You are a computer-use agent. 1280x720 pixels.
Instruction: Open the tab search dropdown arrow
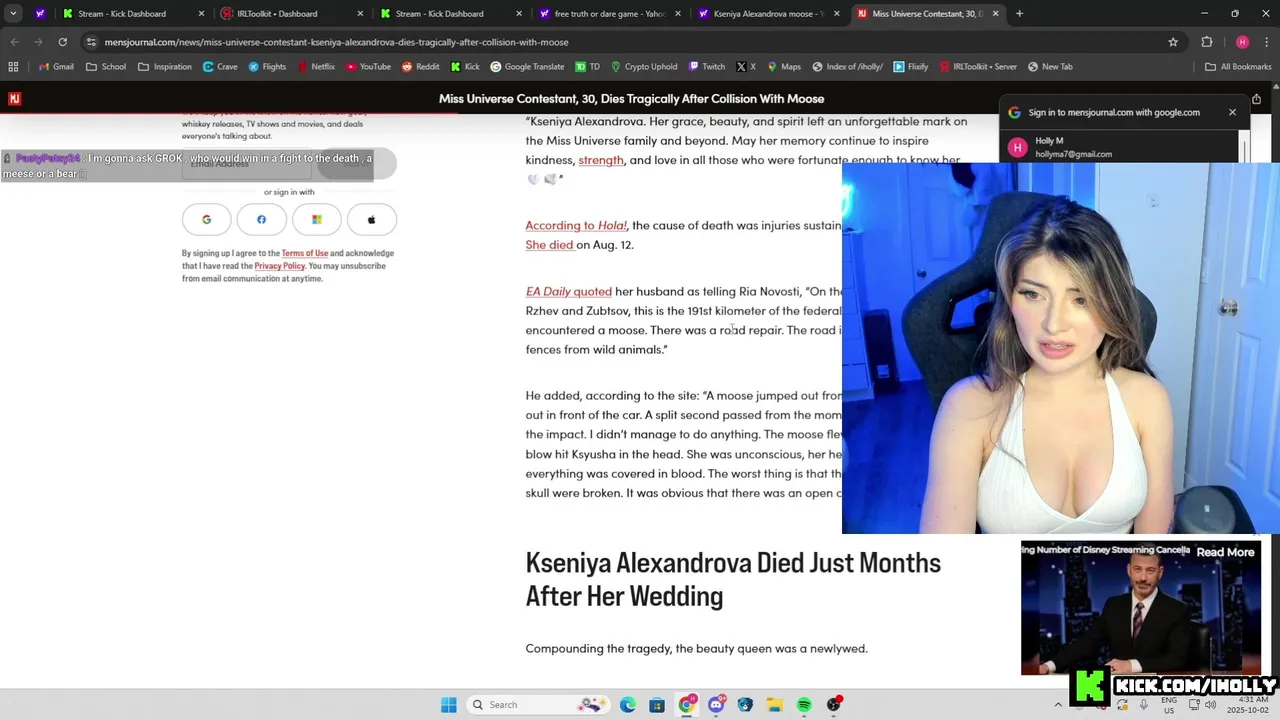click(13, 14)
